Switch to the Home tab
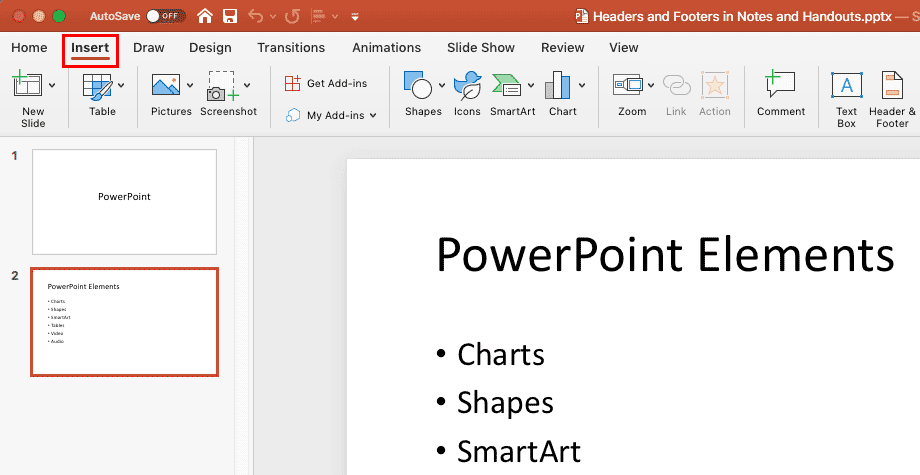The image size is (920, 475). coord(29,48)
